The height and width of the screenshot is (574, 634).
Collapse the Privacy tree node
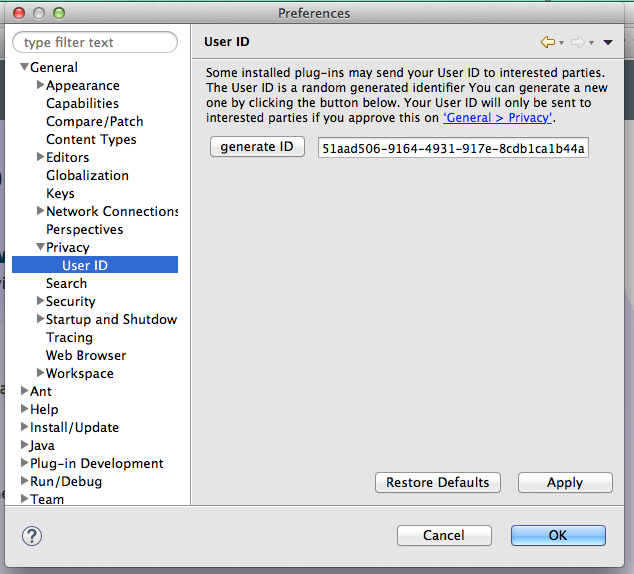[x=40, y=247]
